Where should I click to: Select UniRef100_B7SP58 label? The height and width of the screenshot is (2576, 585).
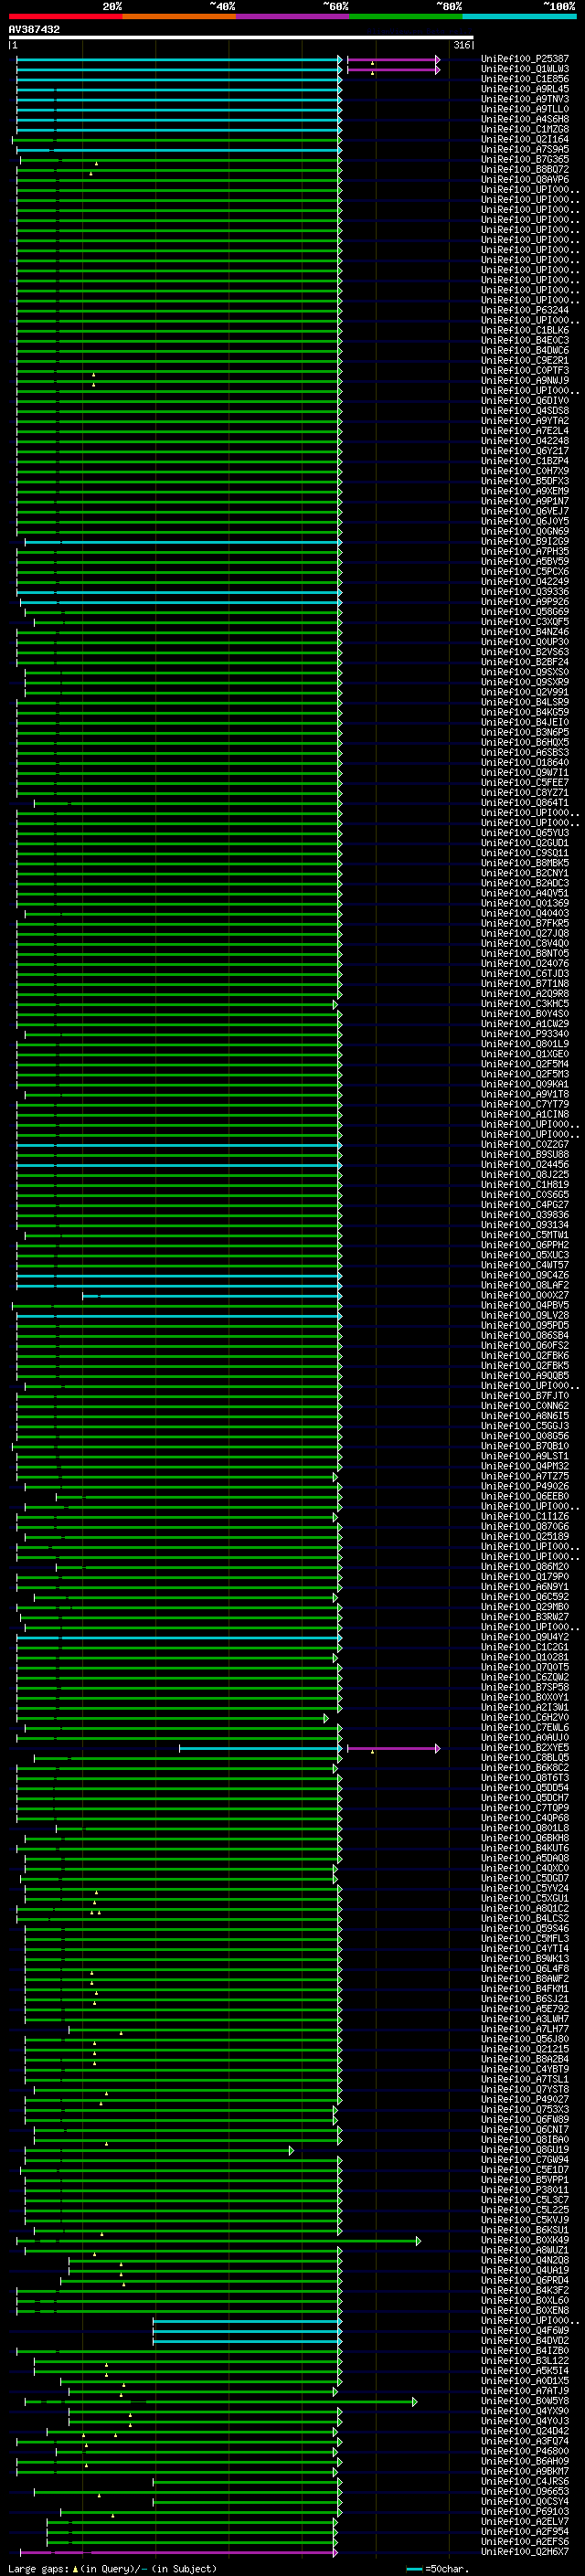pos(524,1687)
